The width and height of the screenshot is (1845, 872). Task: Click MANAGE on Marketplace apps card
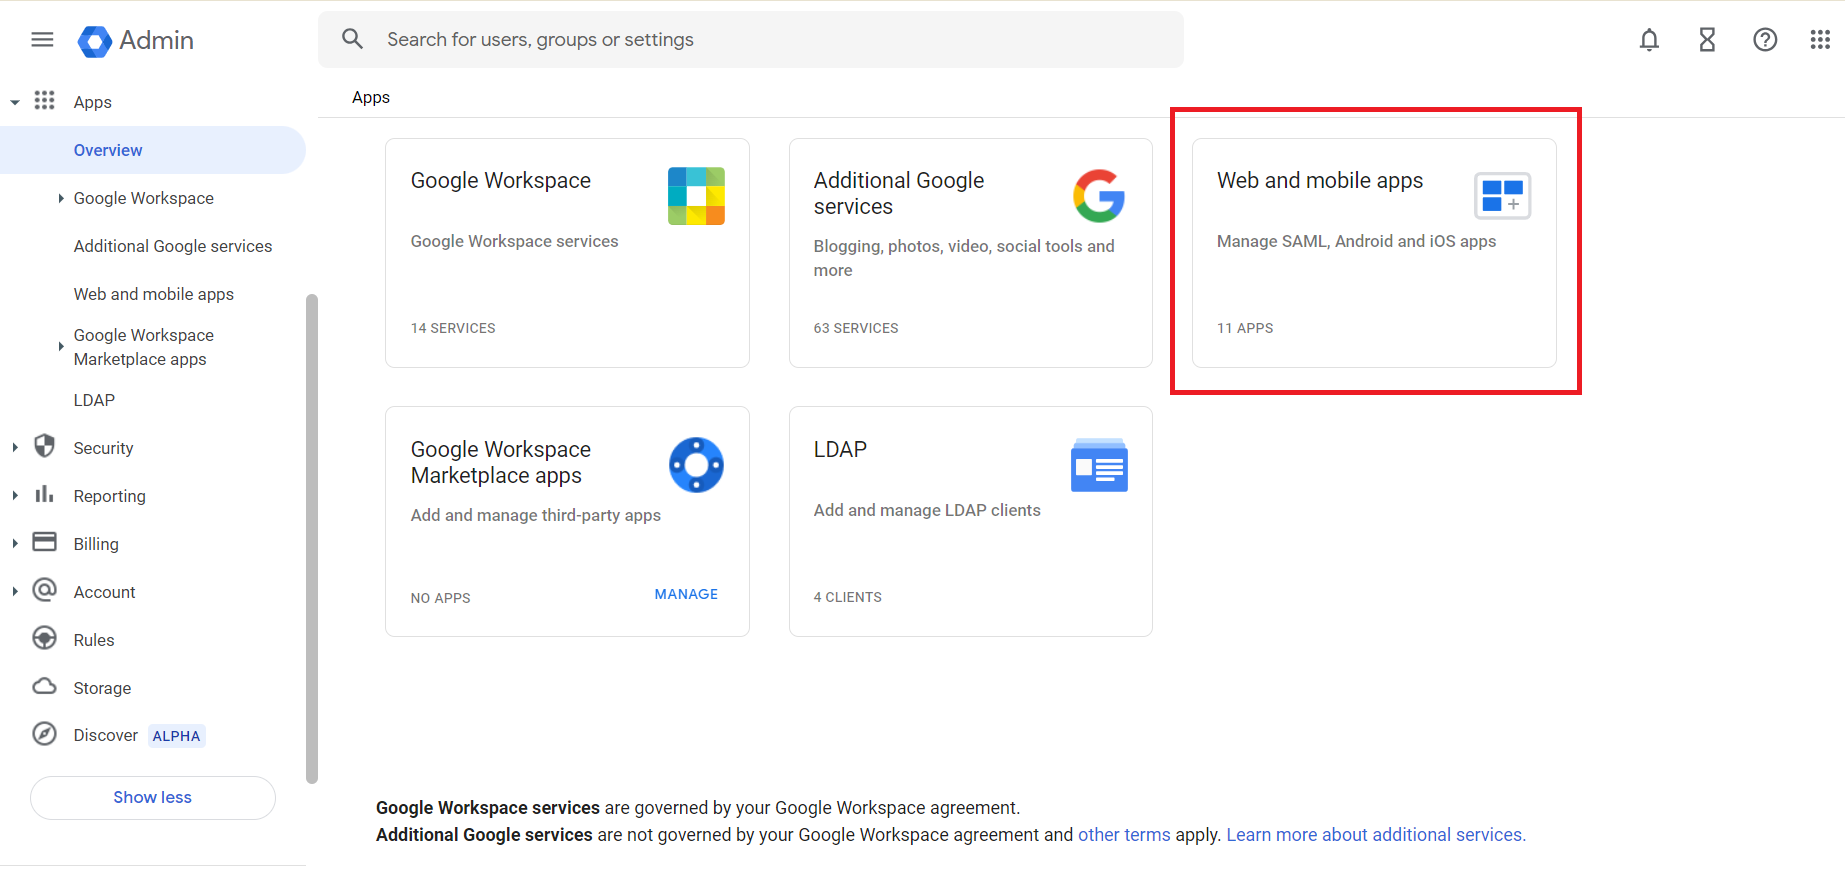click(686, 594)
